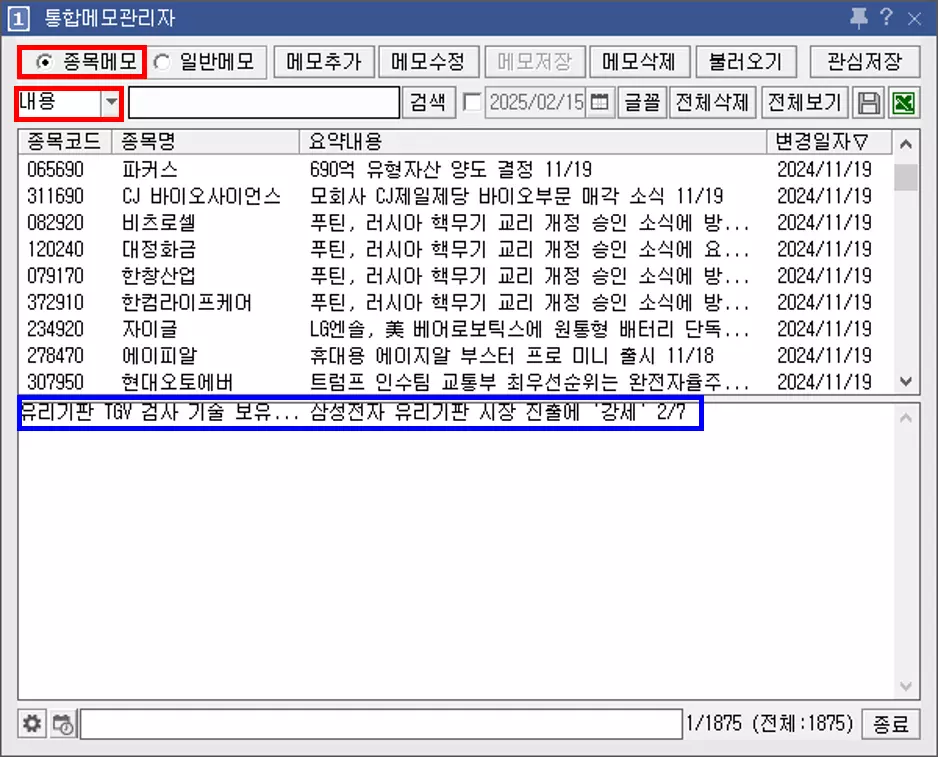
Task: Click the 요약내용 column header
Action: [533, 141]
